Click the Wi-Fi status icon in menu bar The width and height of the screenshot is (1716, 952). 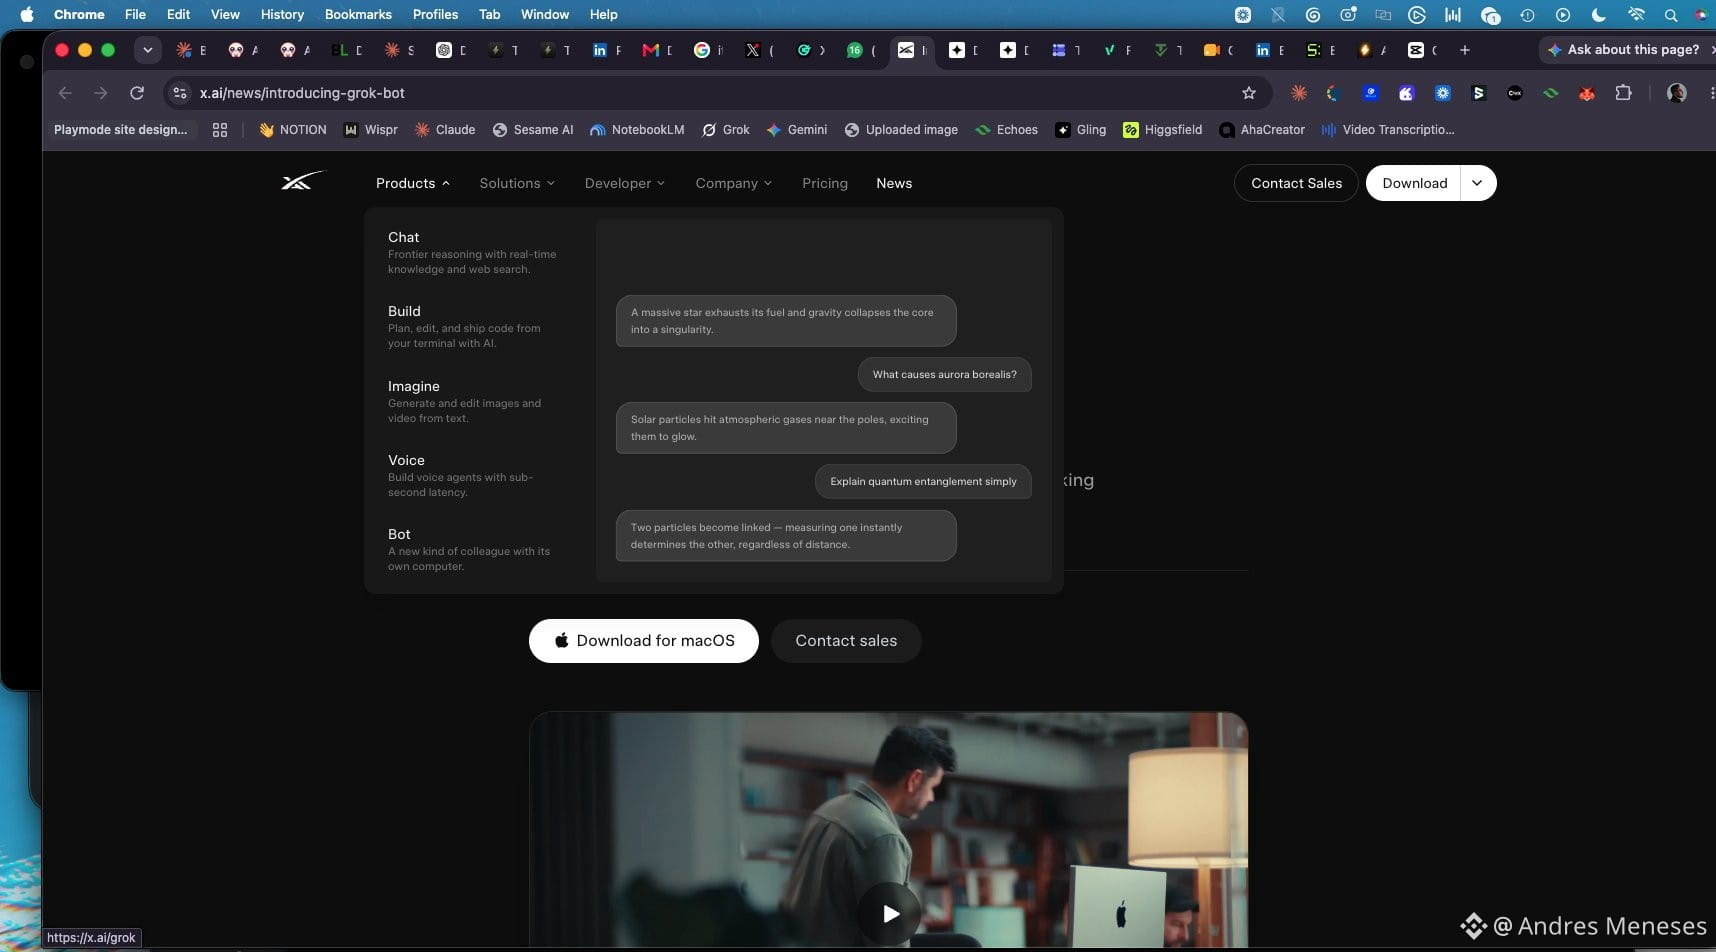coord(1636,15)
